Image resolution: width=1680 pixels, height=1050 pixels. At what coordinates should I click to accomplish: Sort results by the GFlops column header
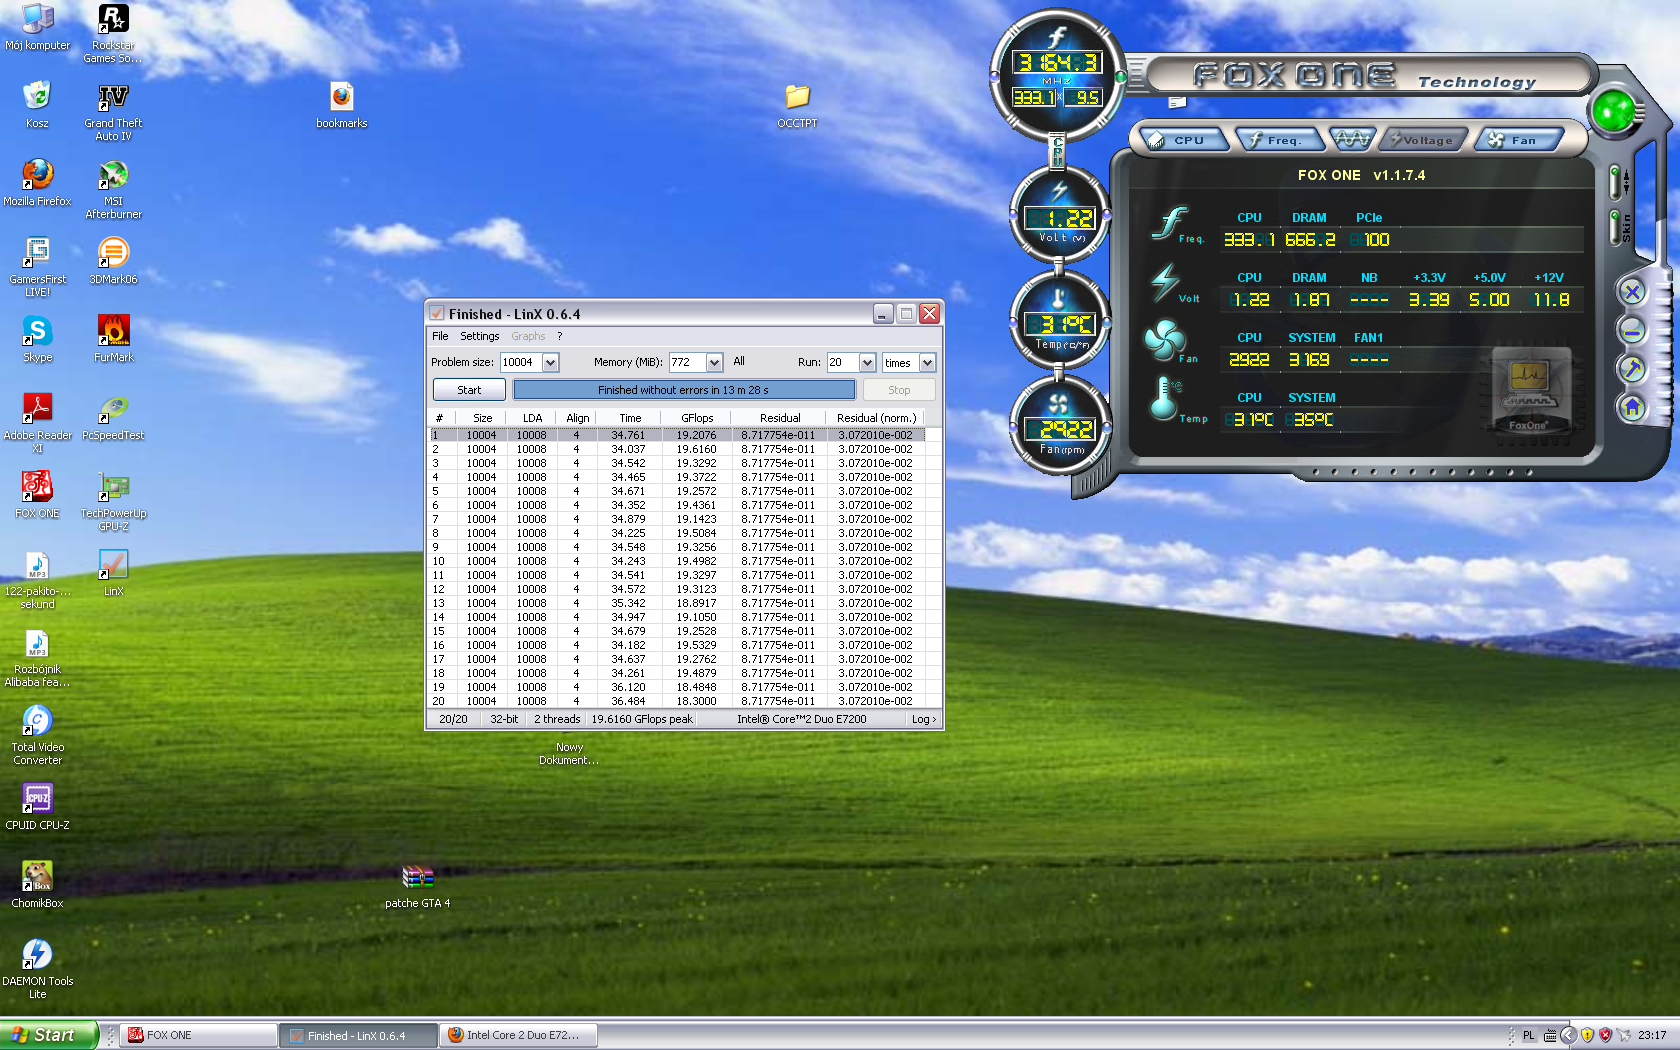[x=697, y=418]
